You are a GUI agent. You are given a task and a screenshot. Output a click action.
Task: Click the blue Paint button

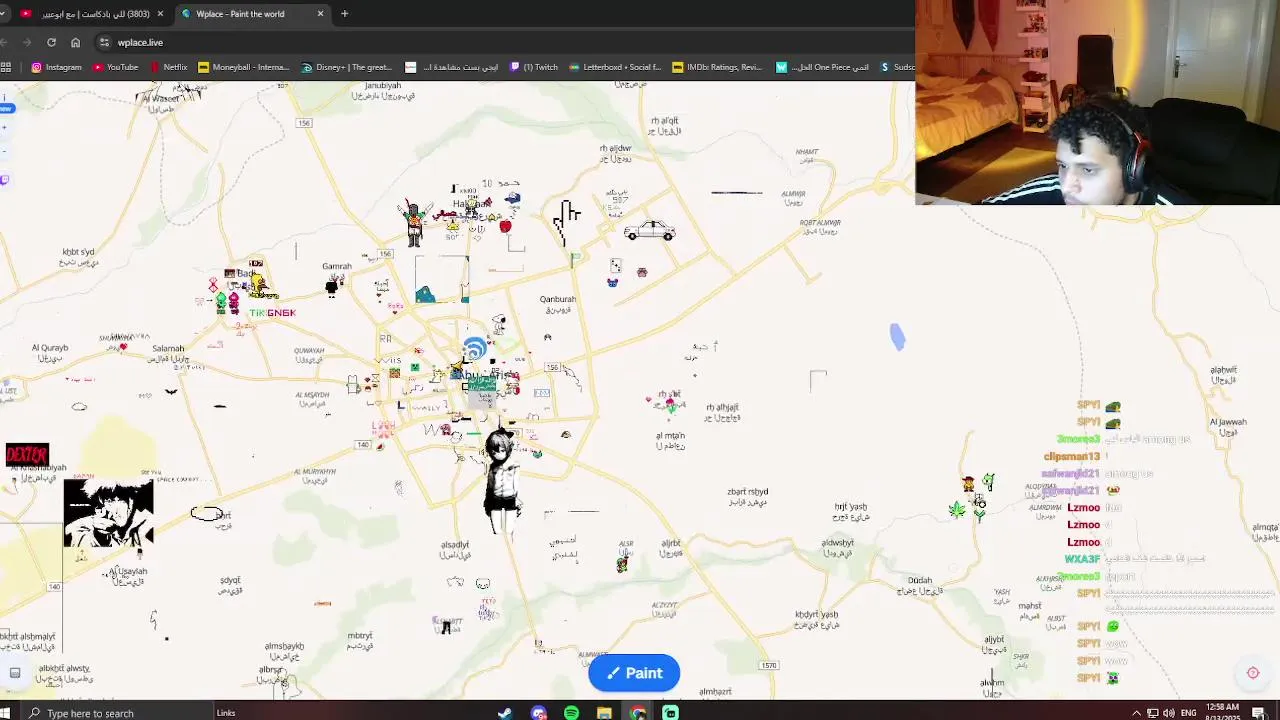[634, 673]
